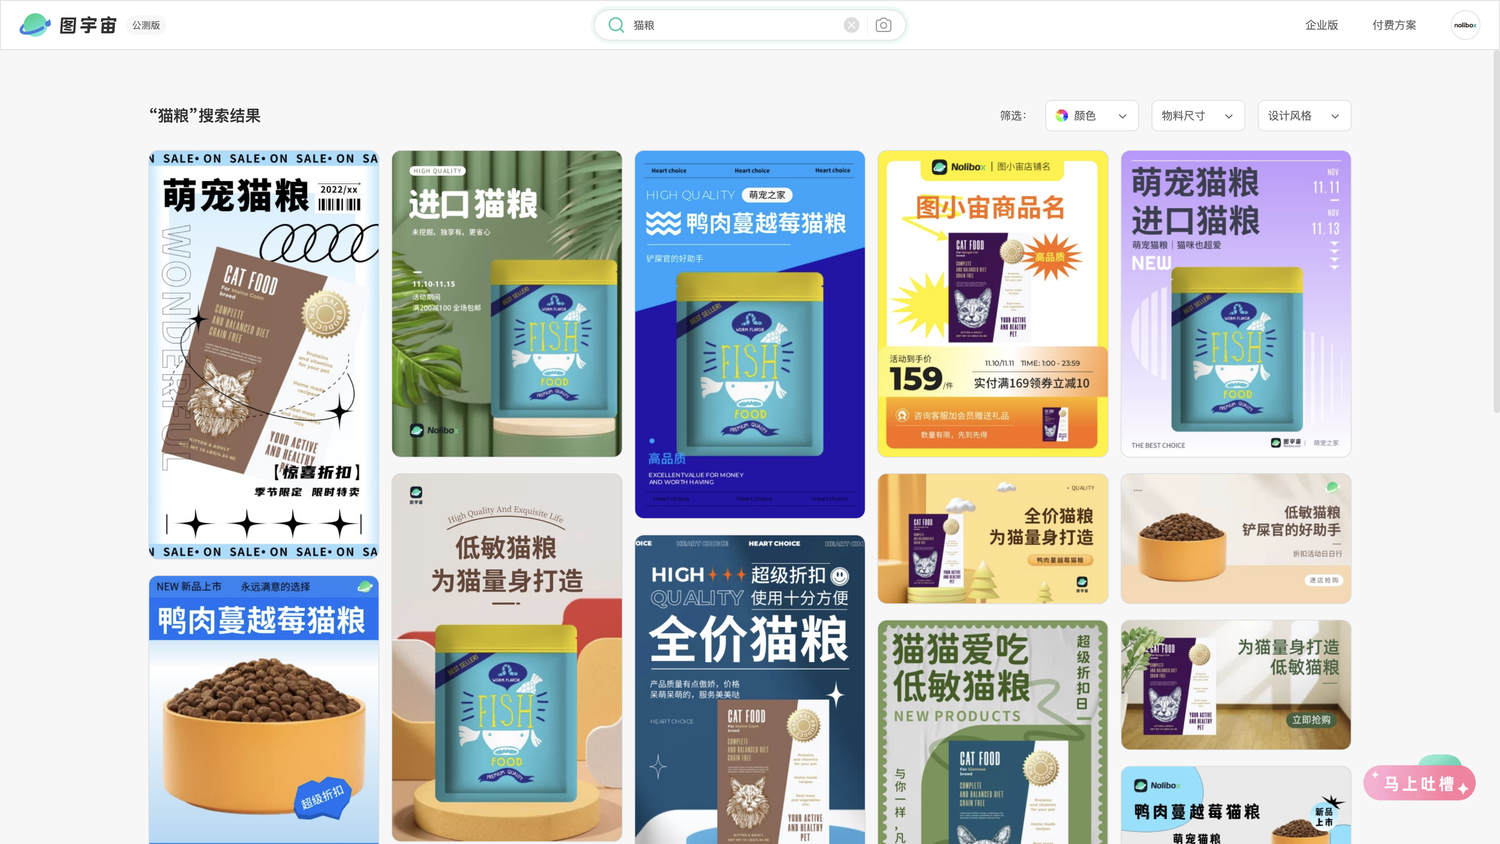Image resolution: width=1500 pixels, height=844 pixels.
Task: Open the 萌宠猫粮 SALE ON poster template
Action: (x=264, y=354)
